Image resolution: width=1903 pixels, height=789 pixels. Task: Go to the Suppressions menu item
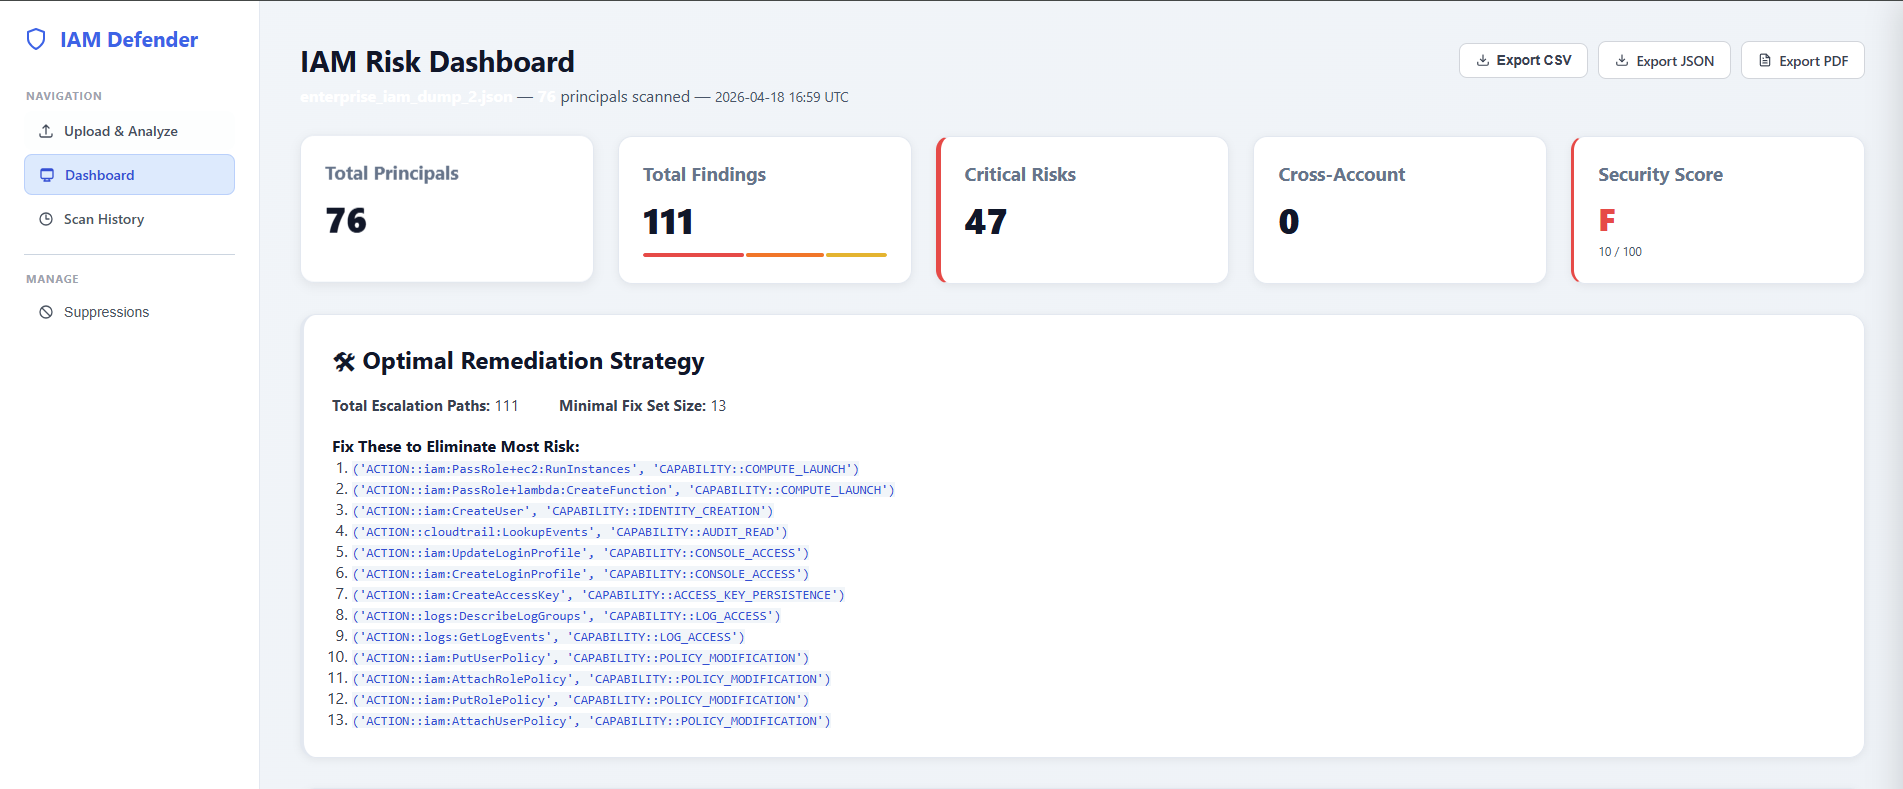point(106,312)
